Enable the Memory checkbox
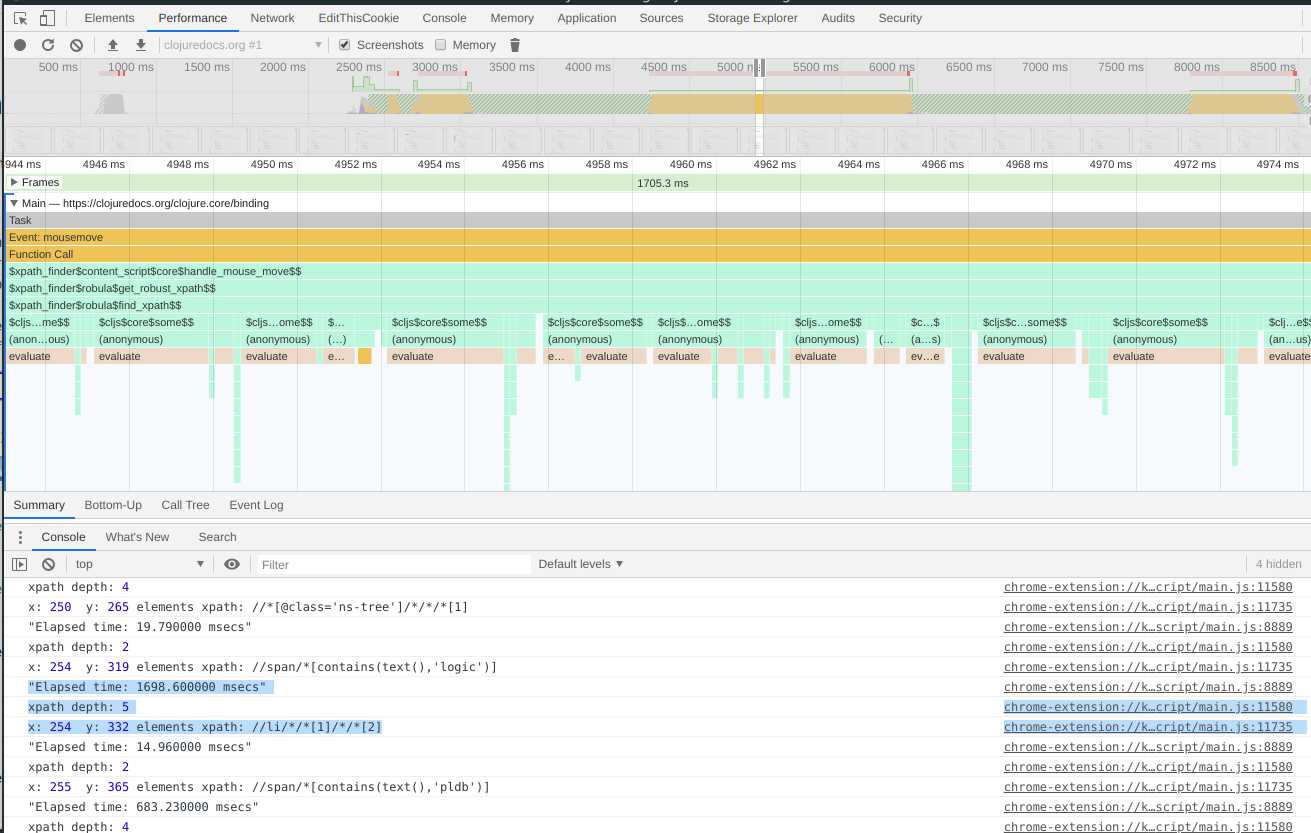Screen dimensions: 1311x833 (x=441, y=45)
